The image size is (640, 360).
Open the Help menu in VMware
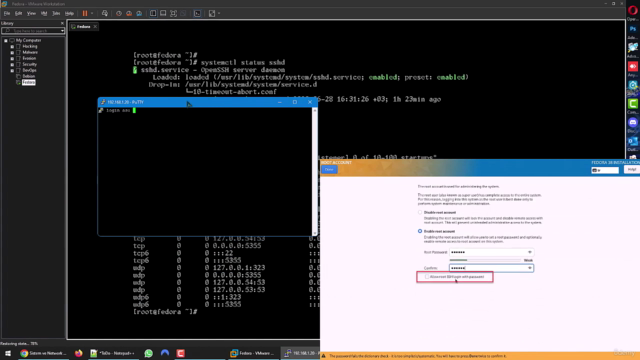pos(69,13)
